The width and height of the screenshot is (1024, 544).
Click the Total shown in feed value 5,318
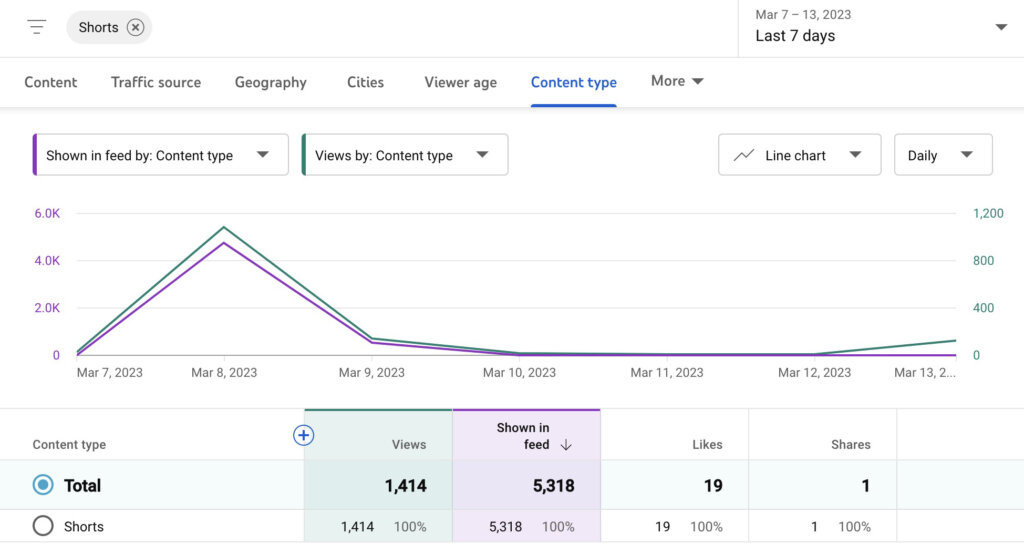click(x=554, y=486)
